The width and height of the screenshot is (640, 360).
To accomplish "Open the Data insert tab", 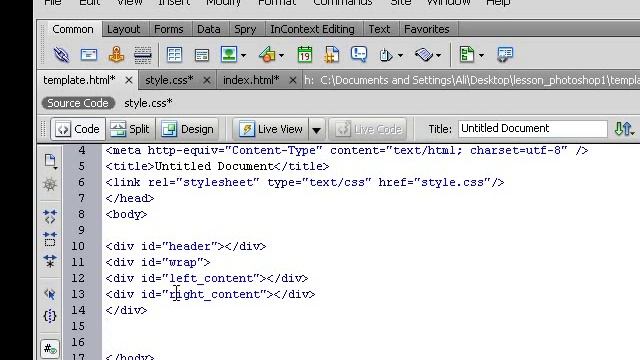I will tap(209, 29).
